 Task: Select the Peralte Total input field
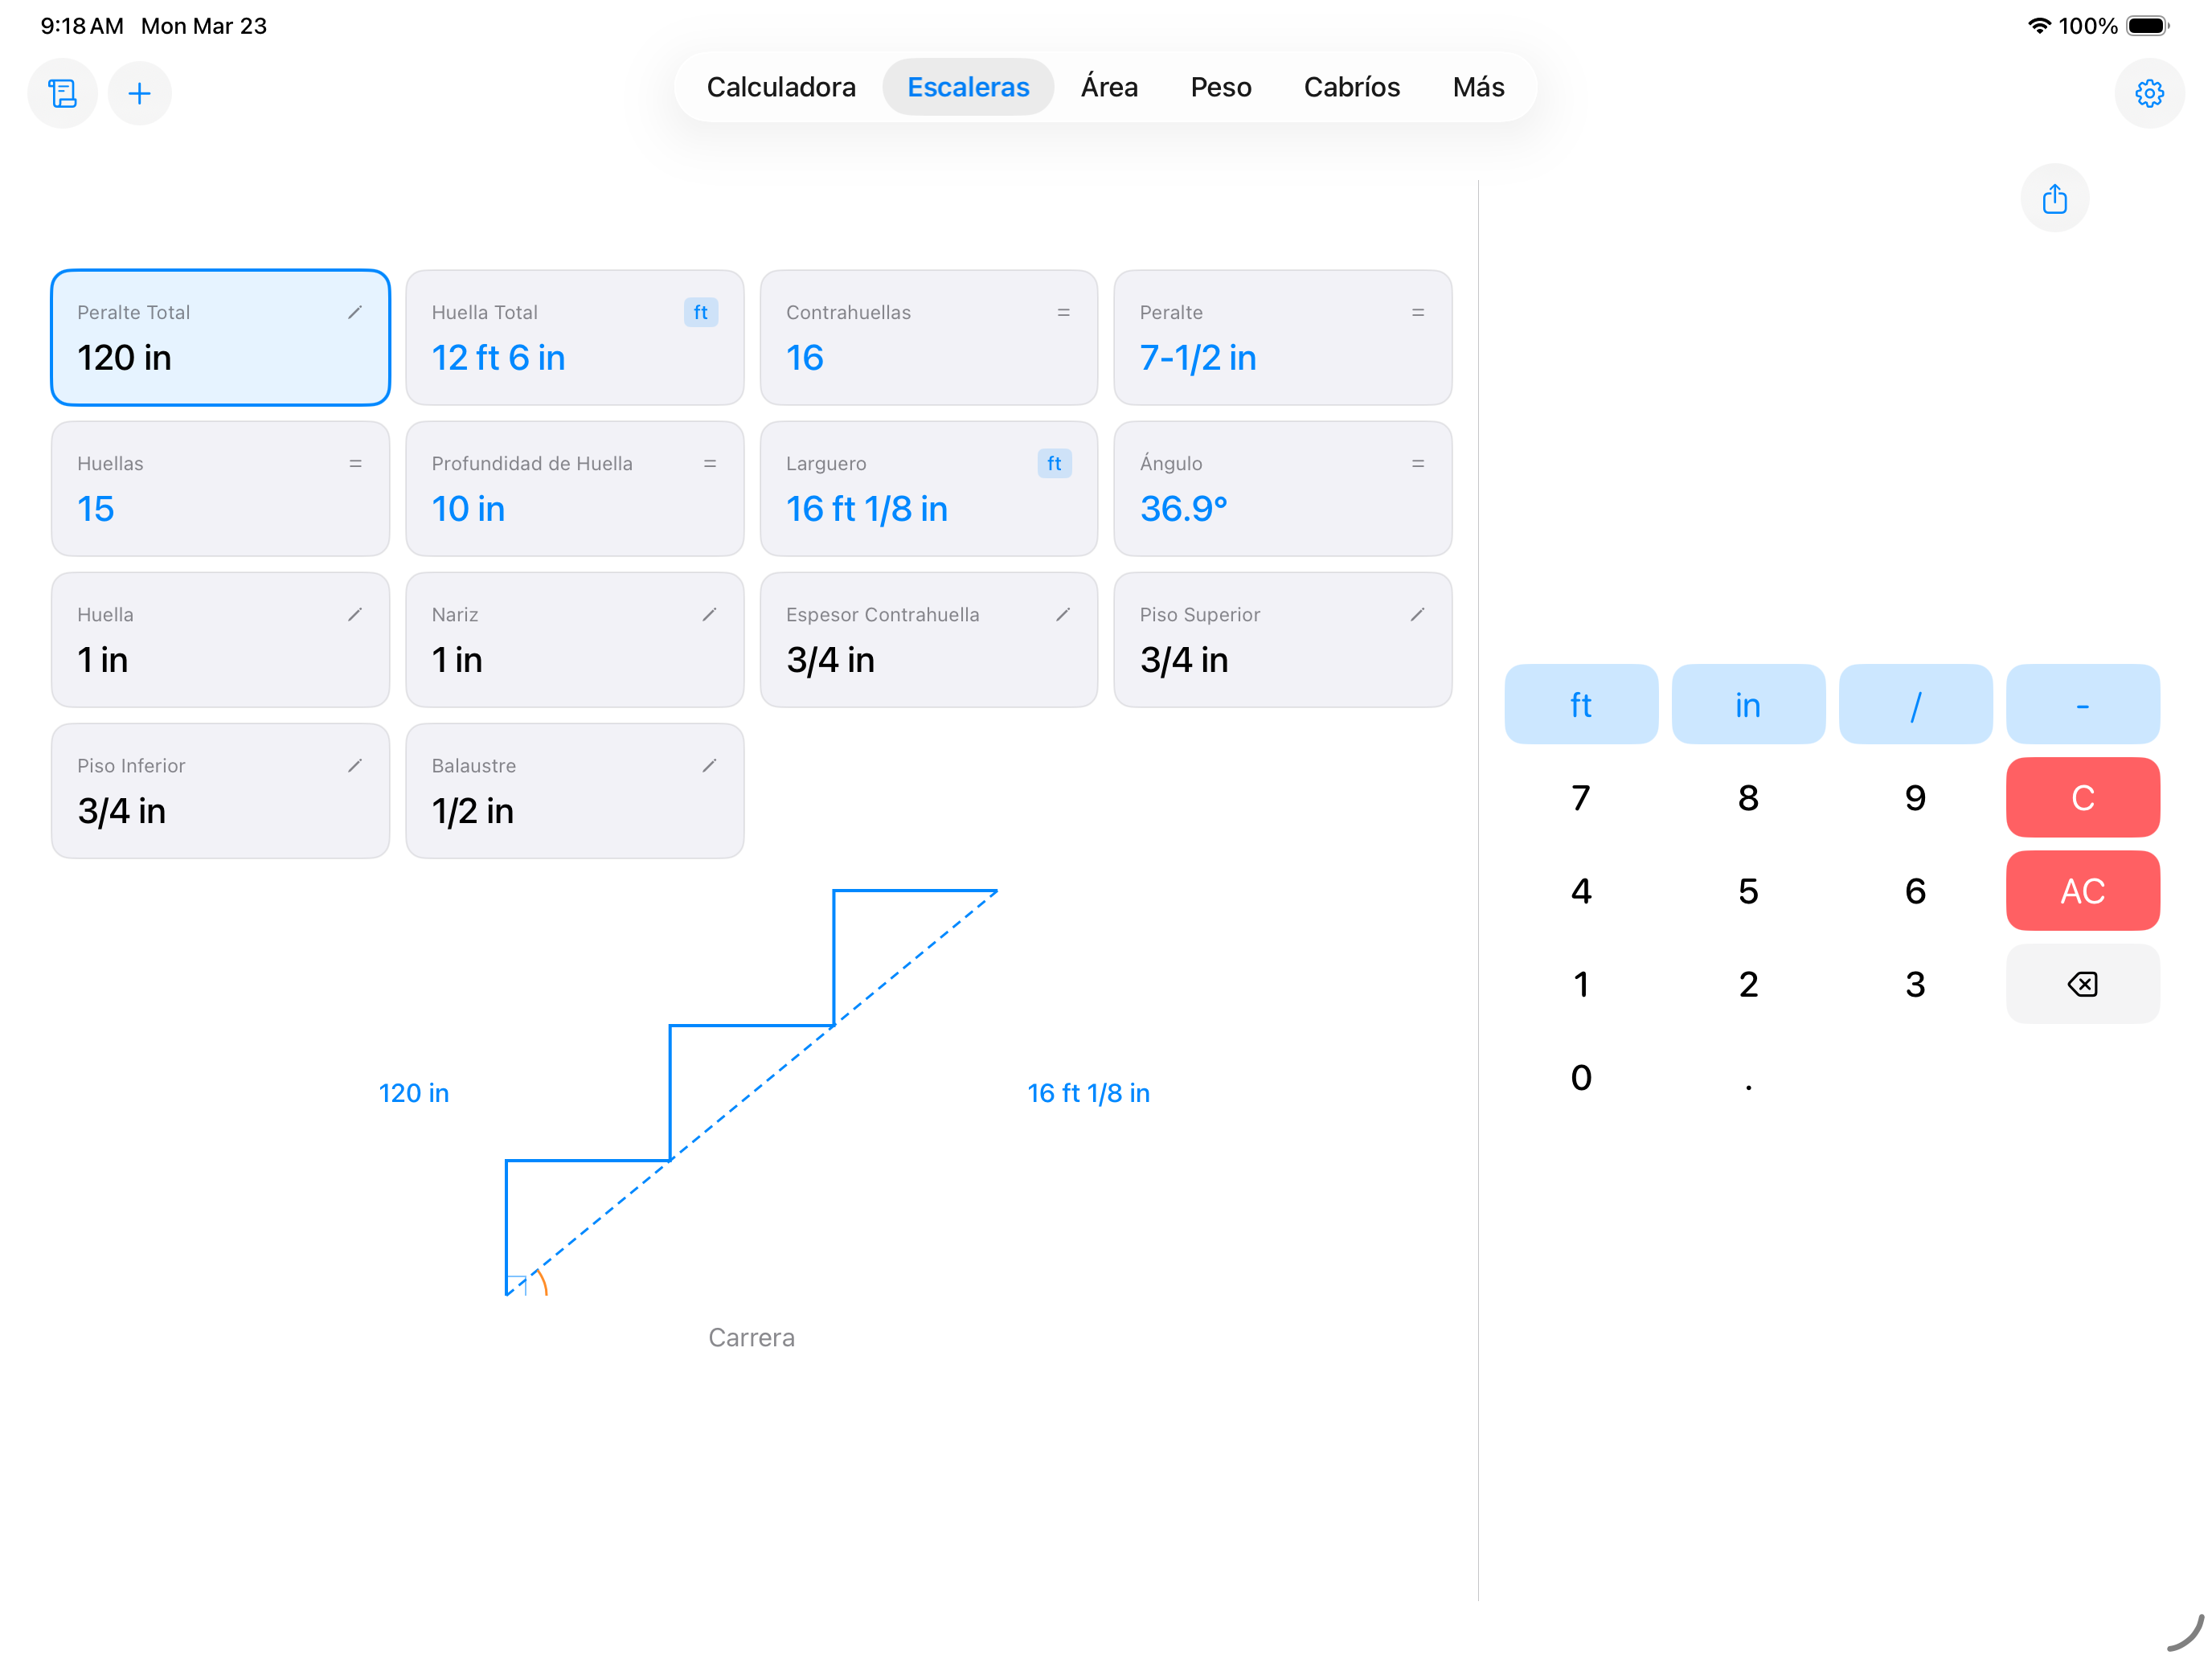tap(220, 338)
